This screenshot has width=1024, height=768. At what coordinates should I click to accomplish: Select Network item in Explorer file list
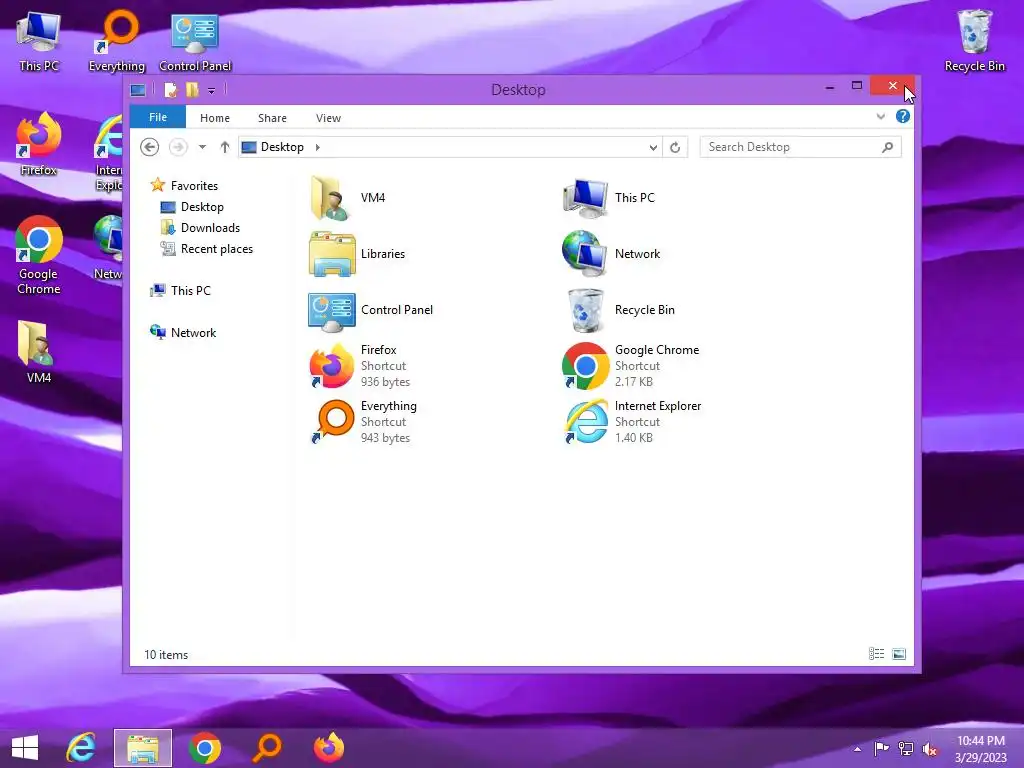[611, 254]
